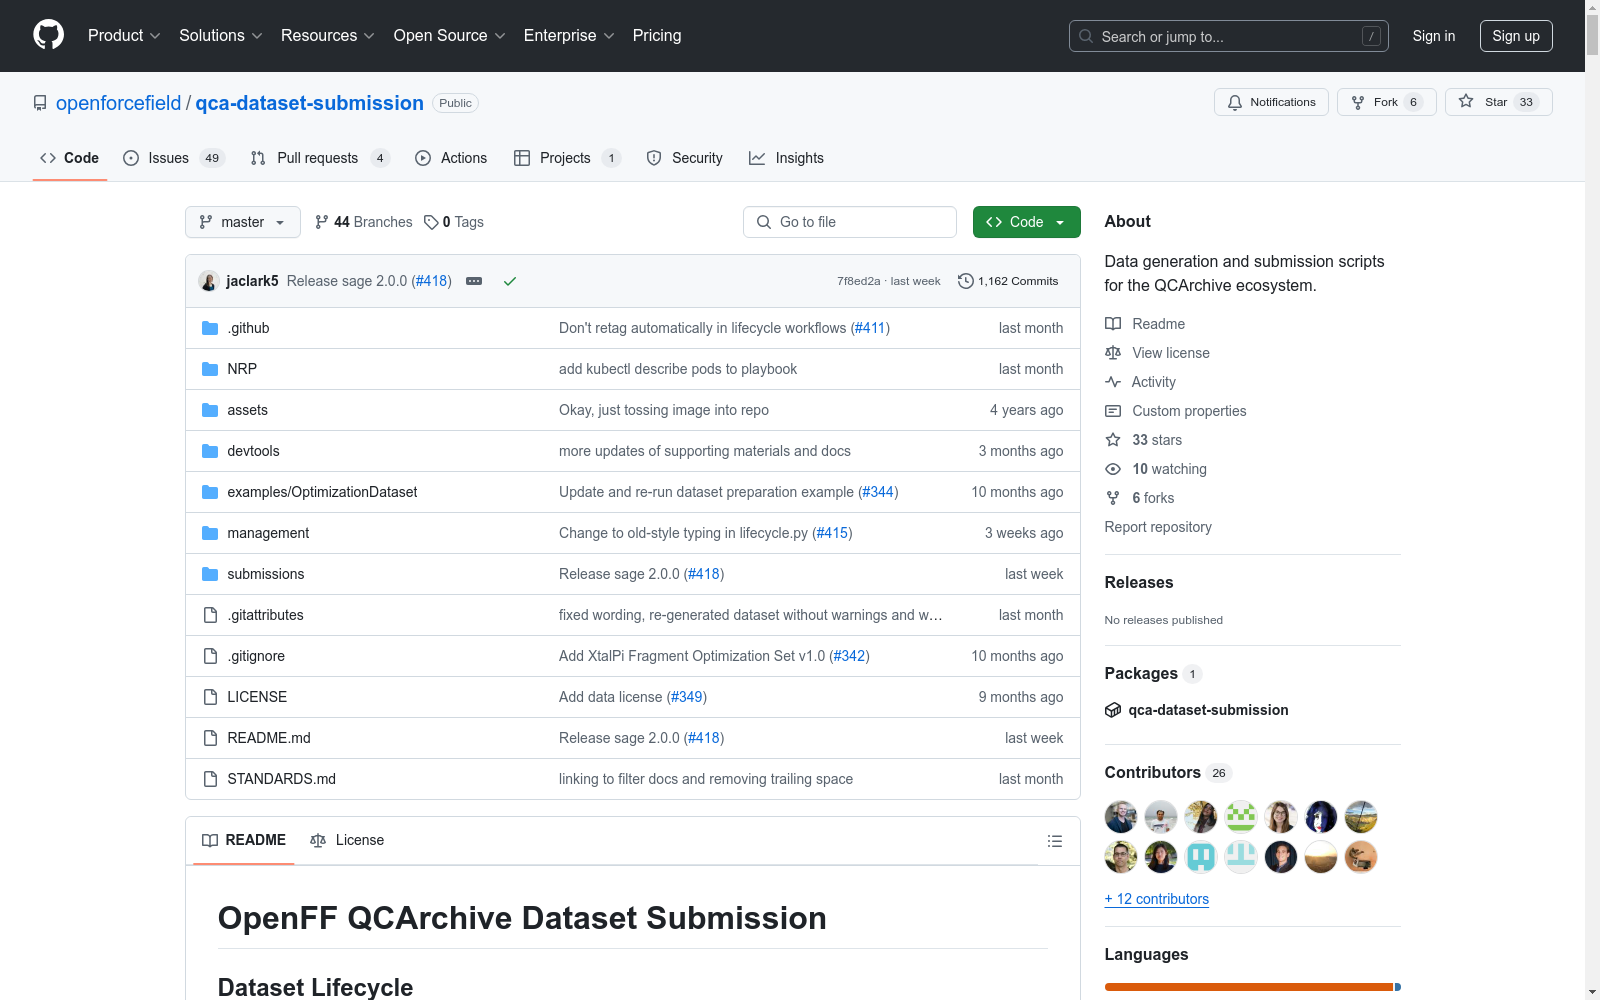1600x1000 pixels.
Task: Open the examples/OptimizationDataset folder
Action: point(322,492)
